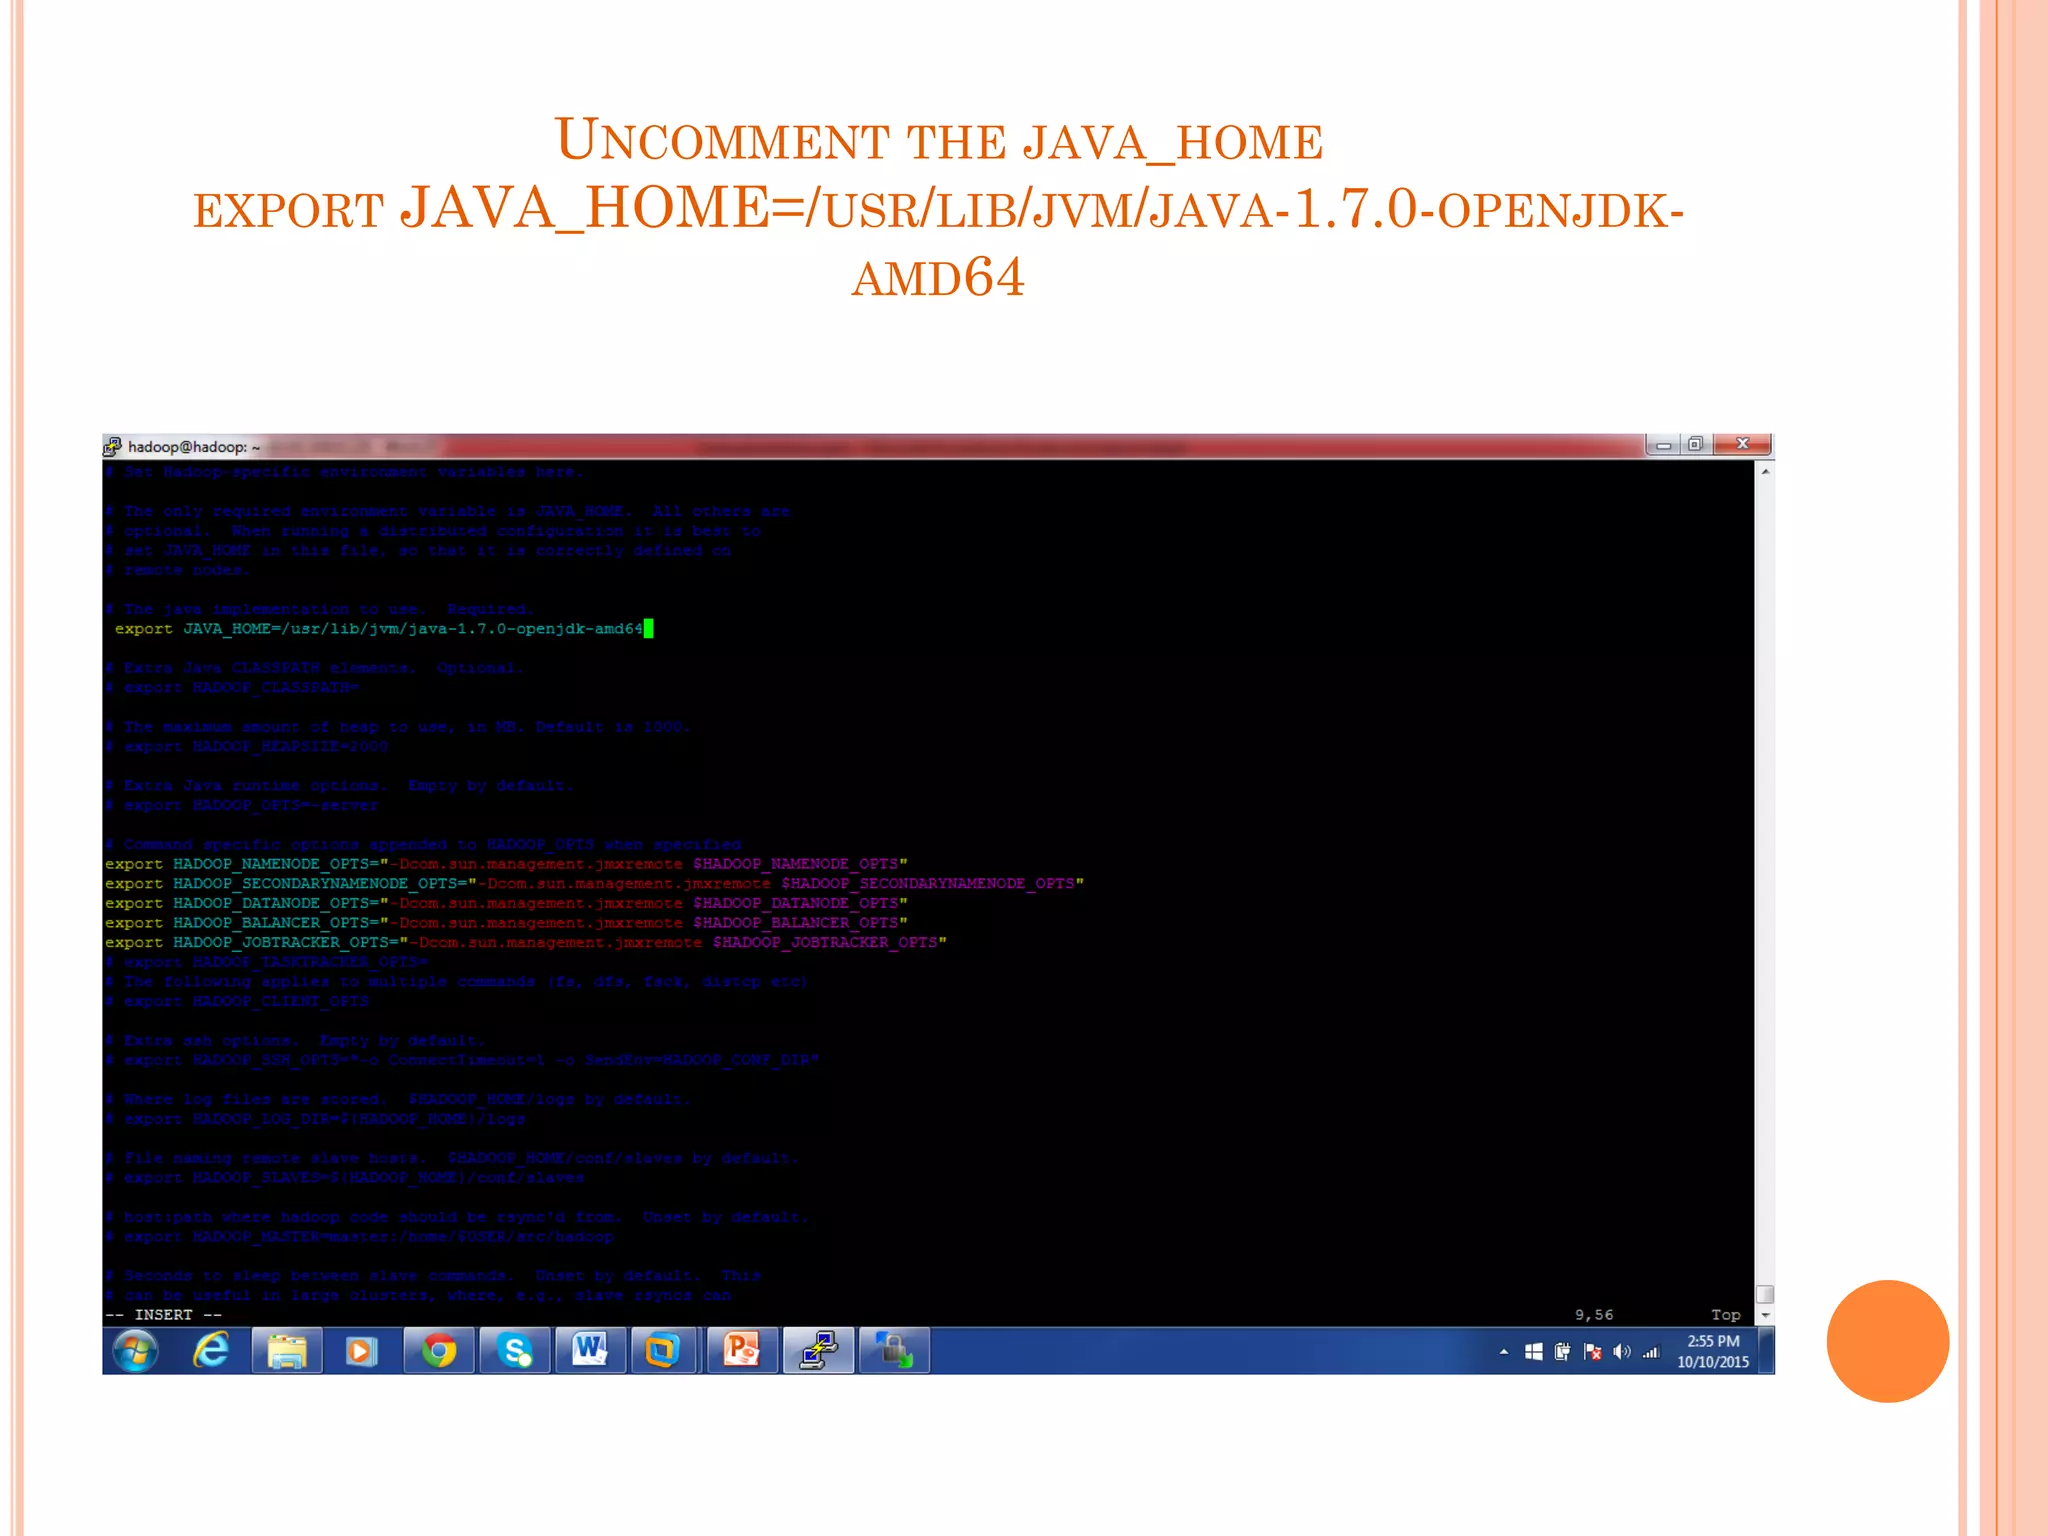Image resolution: width=2048 pixels, height=1536 pixels.
Task: Launch Internet Explorer from the taskbar
Action: (x=211, y=1351)
